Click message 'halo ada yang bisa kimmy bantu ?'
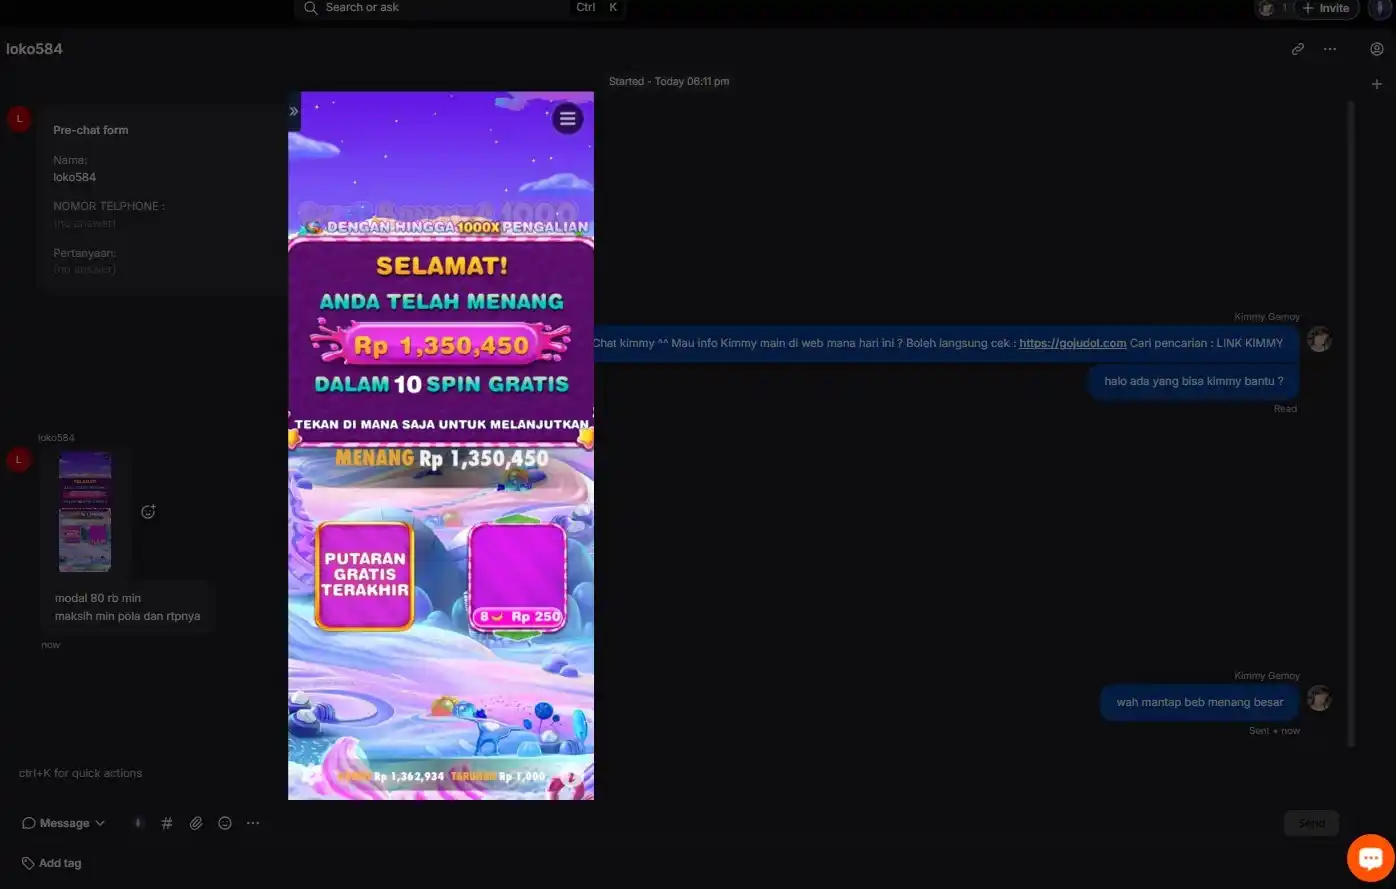1396x889 pixels. pyautogui.click(x=1193, y=381)
